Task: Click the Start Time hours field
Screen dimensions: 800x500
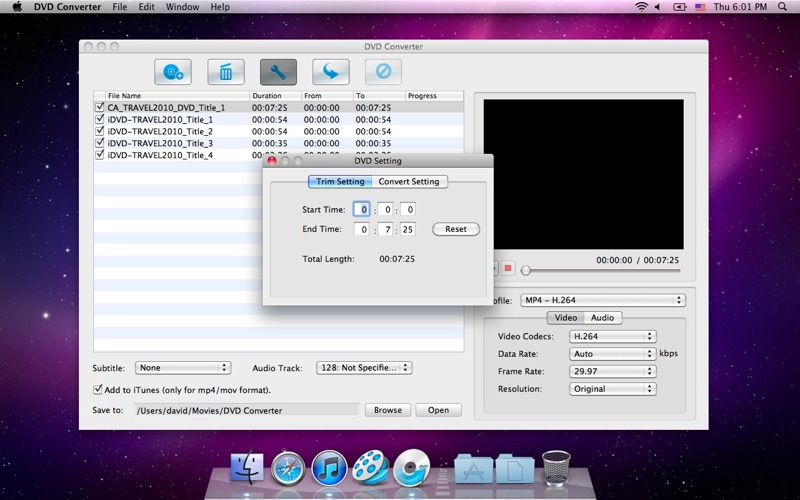Action: click(x=362, y=209)
